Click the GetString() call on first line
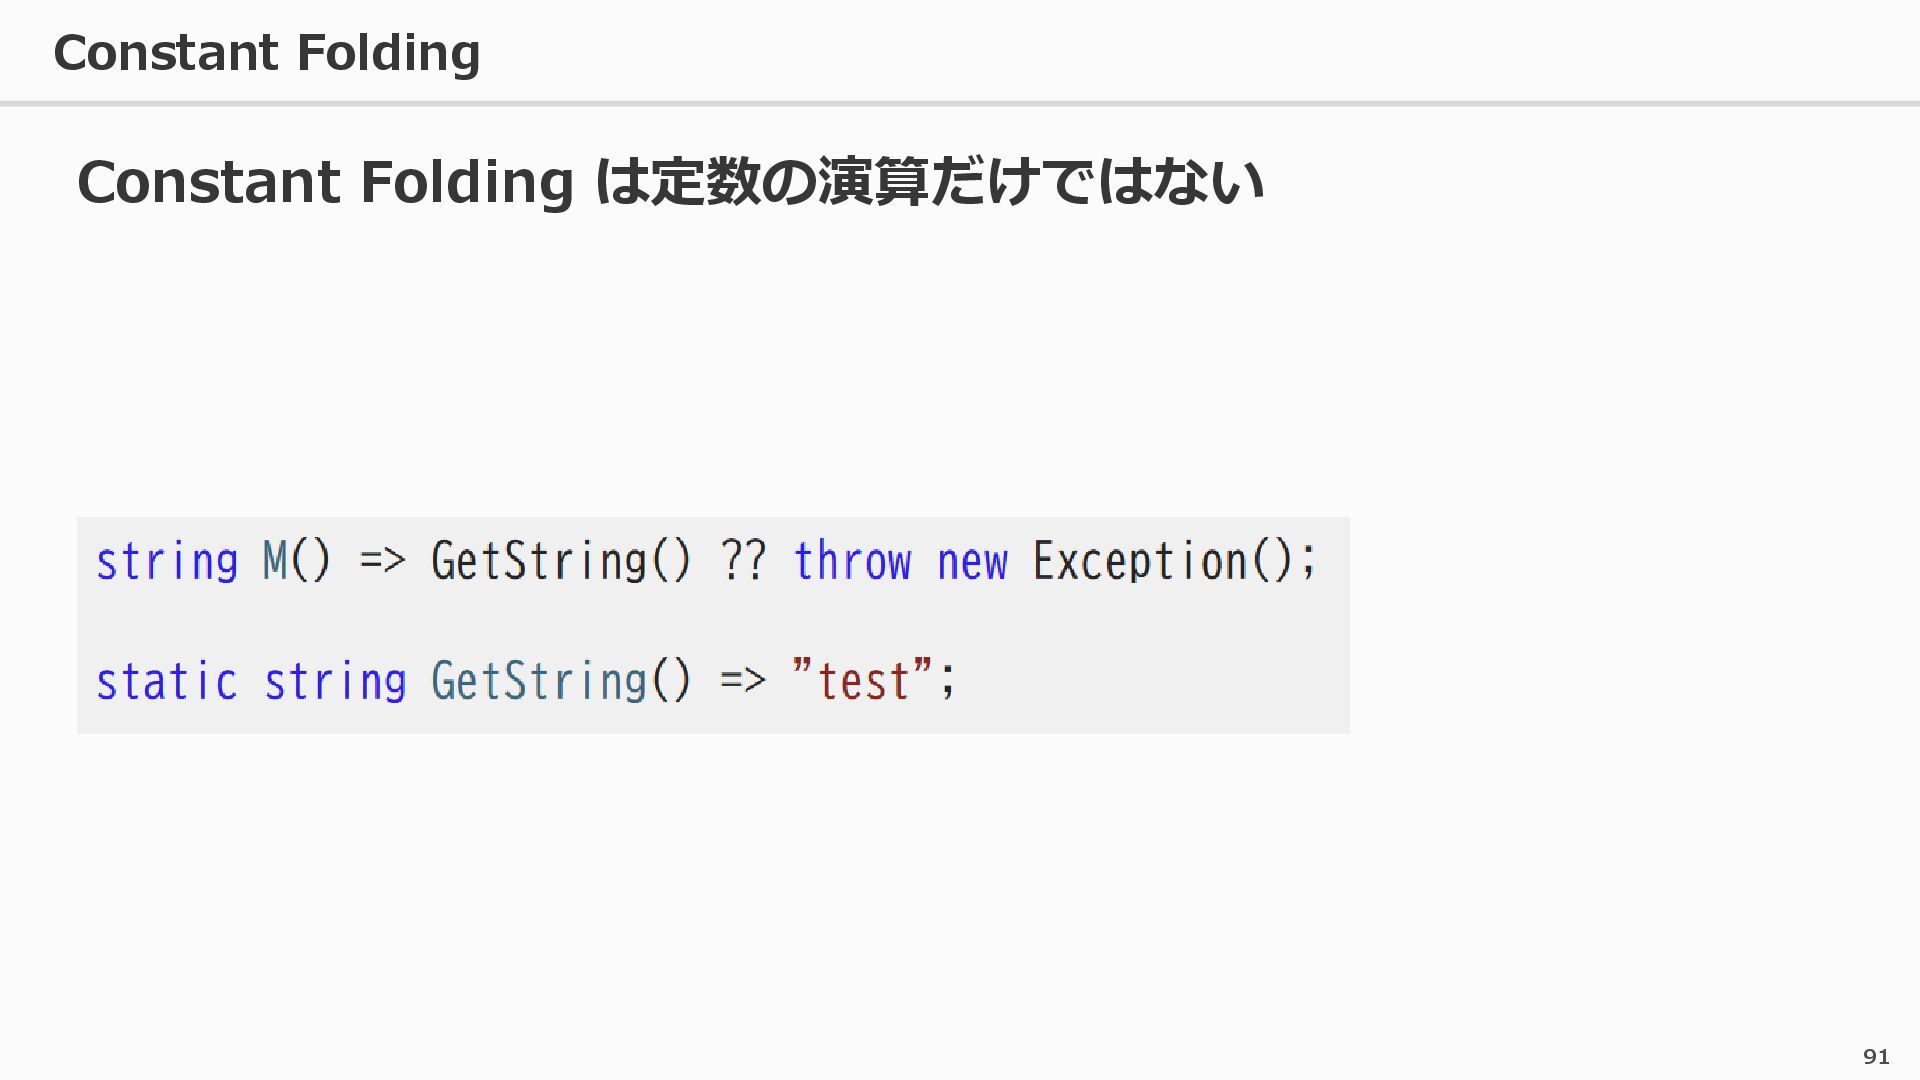Image resolution: width=1920 pixels, height=1080 pixels. 560,562
